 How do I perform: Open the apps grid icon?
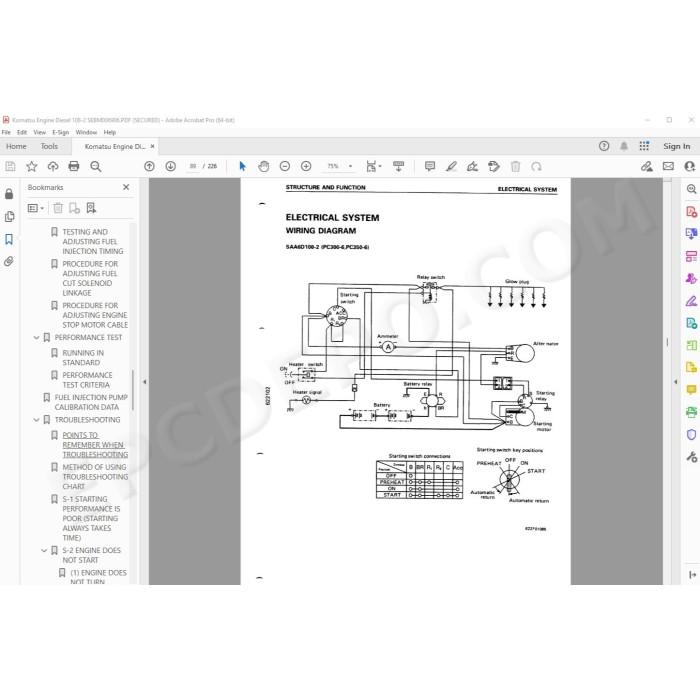pyautogui.click(x=644, y=146)
